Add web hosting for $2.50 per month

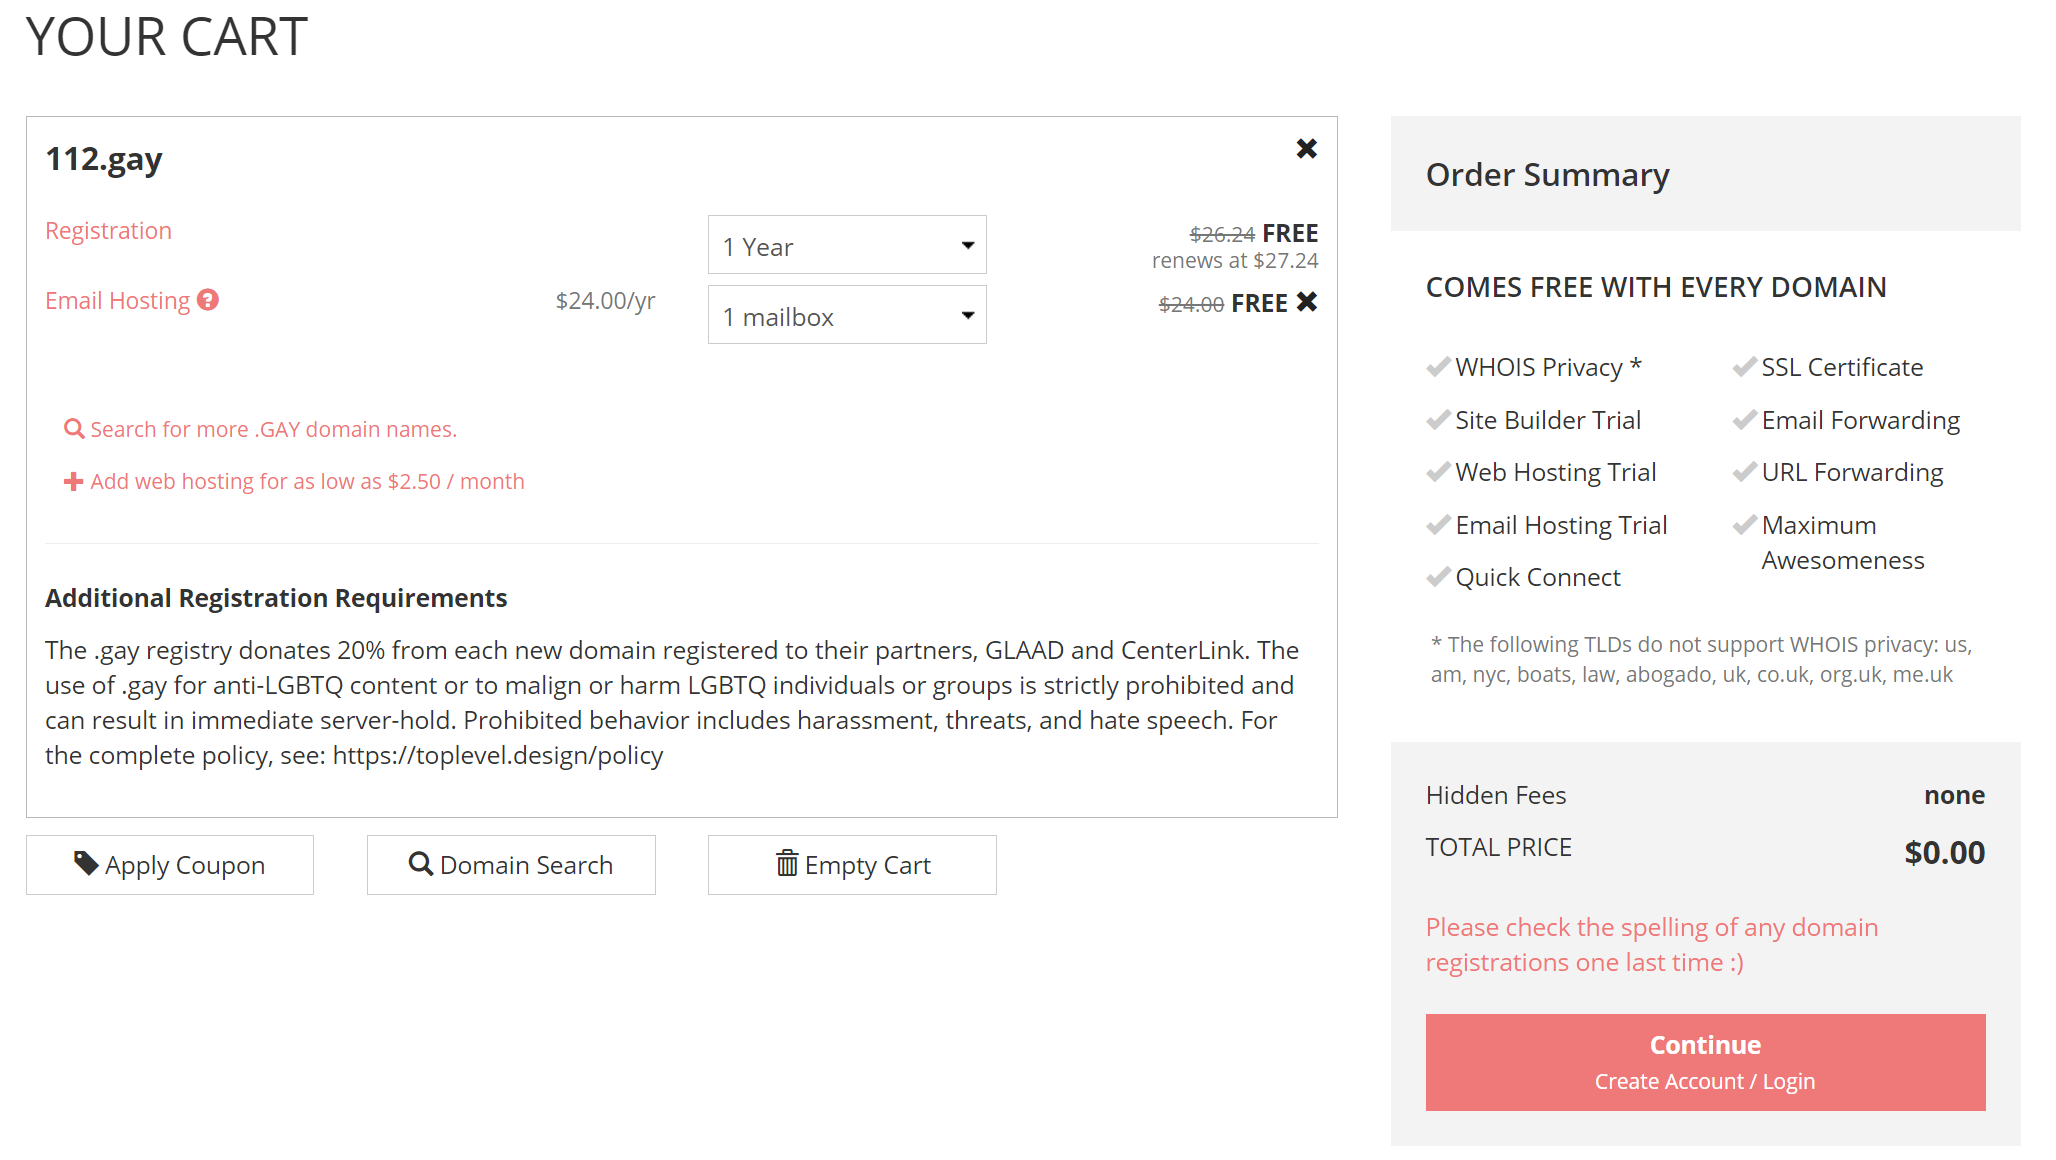pos(307,482)
